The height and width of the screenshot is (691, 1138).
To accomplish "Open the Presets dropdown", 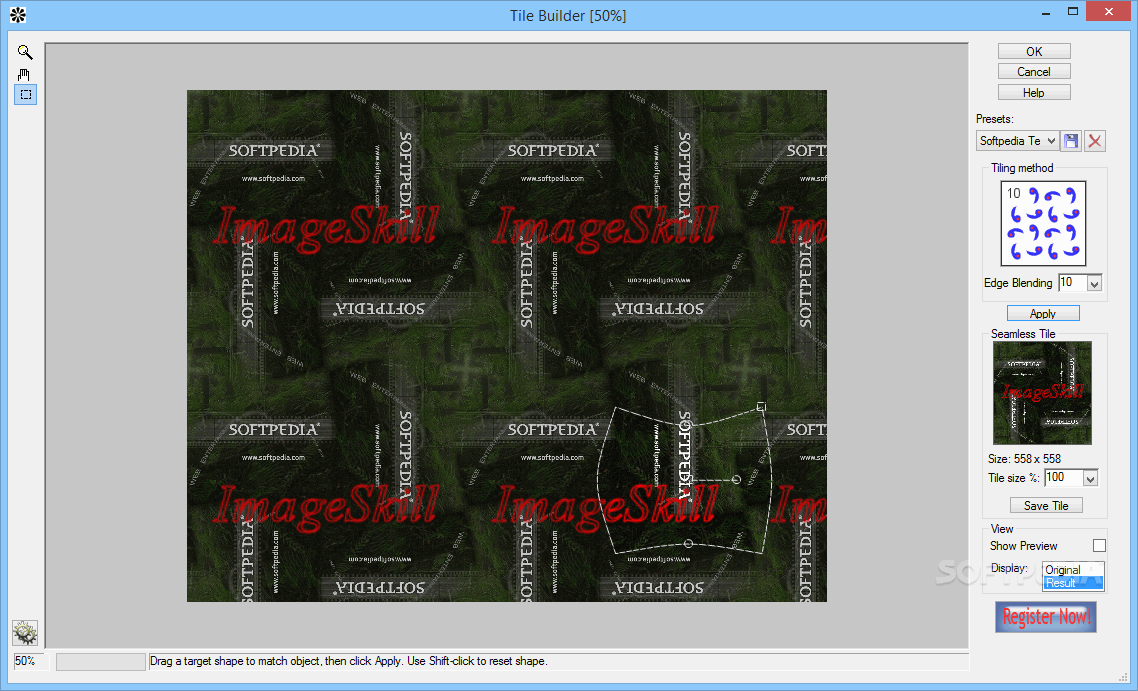I will click(x=1017, y=141).
